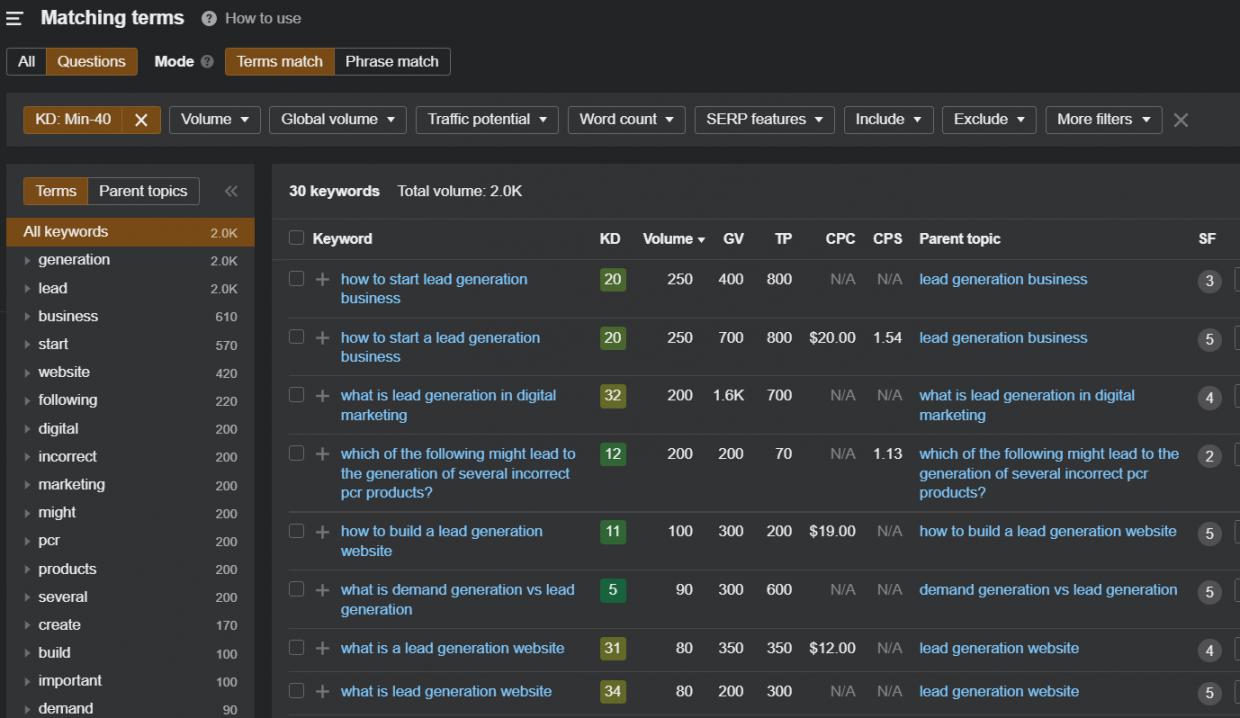1240x718 pixels.
Task: Select the Phrase match mode
Action: (x=392, y=62)
